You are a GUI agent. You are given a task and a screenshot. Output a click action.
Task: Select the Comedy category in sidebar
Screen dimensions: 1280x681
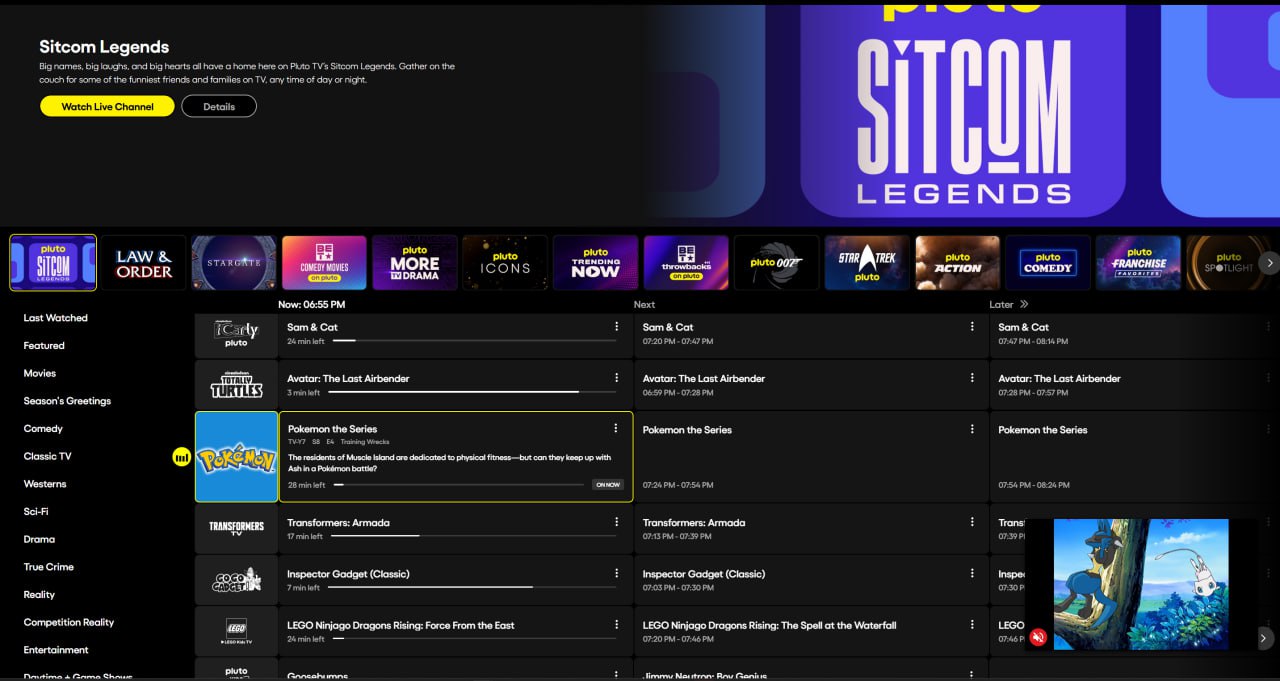click(x=43, y=429)
